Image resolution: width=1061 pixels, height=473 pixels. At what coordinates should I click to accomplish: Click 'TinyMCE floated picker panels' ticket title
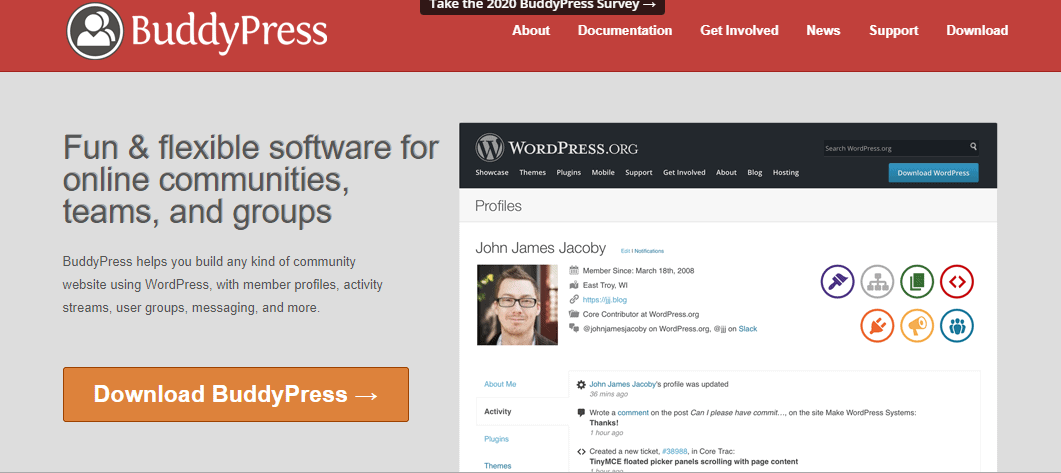point(694,461)
